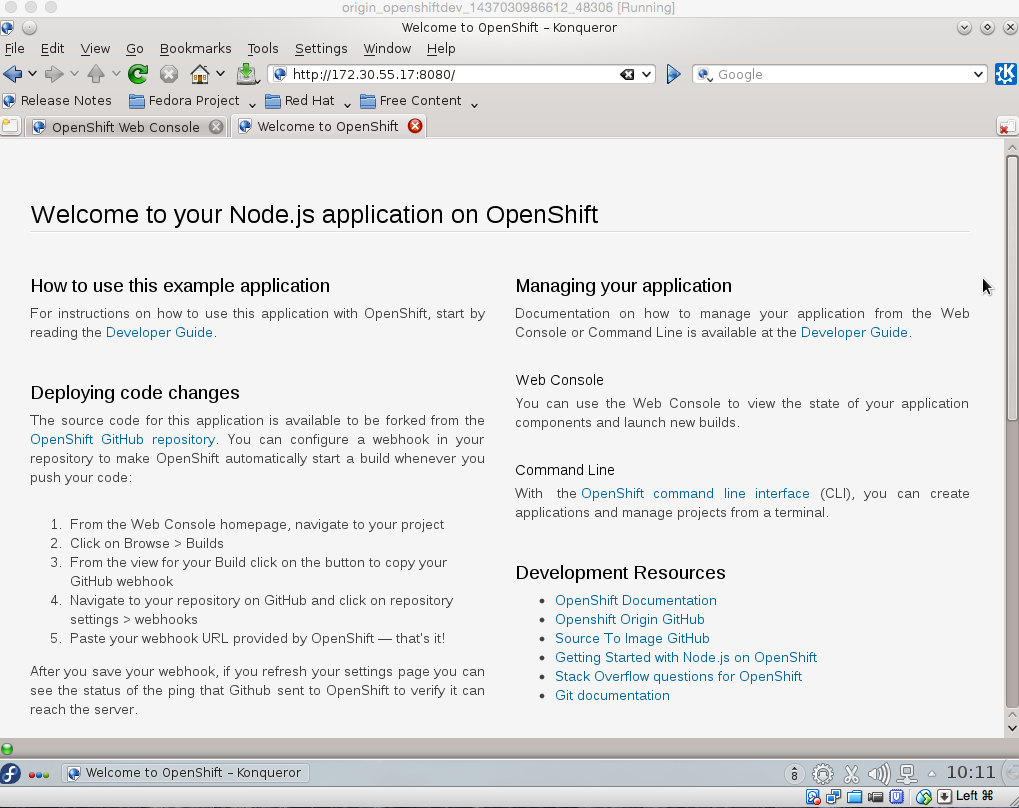Show hidden system tray icons arrow
Image resolution: width=1019 pixels, height=808 pixels.
click(x=932, y=774)
